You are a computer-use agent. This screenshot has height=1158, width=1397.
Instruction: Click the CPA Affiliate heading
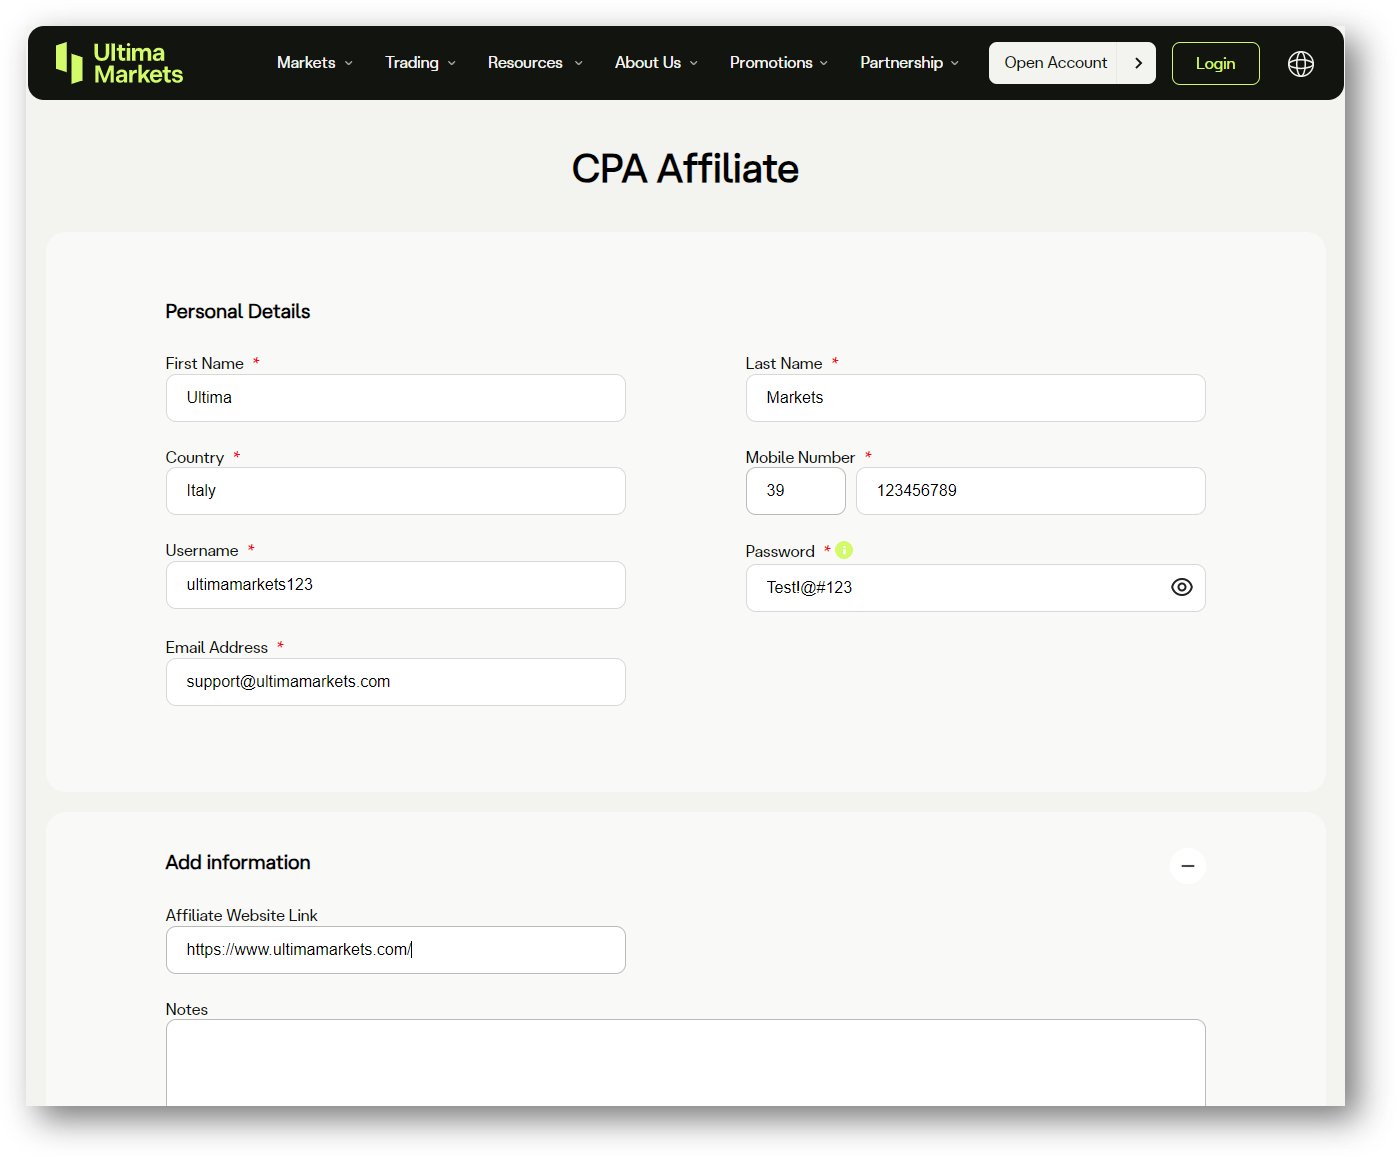[685, 169]
